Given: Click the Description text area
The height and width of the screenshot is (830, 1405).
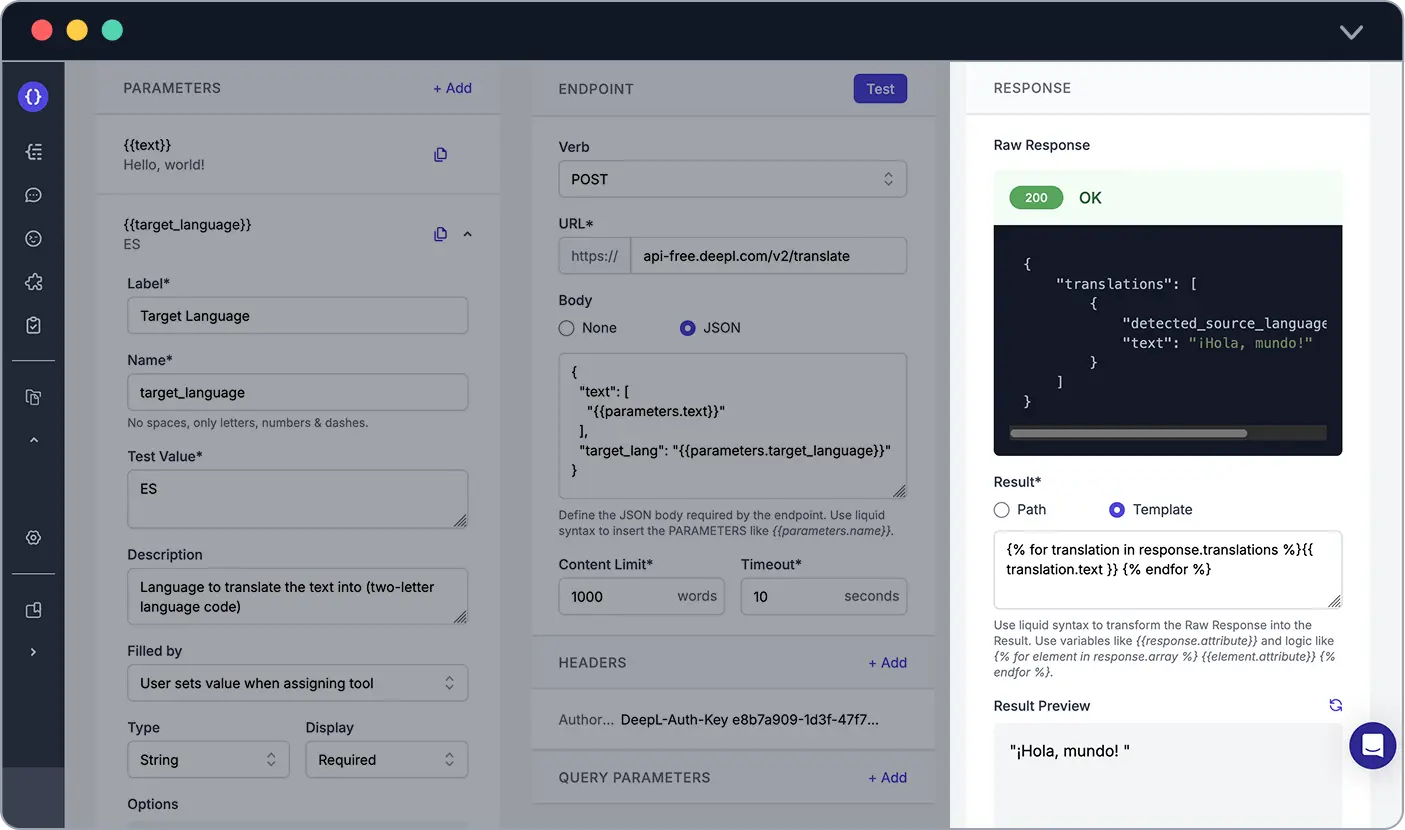Looking at the screenshot, I should (297, 597).
